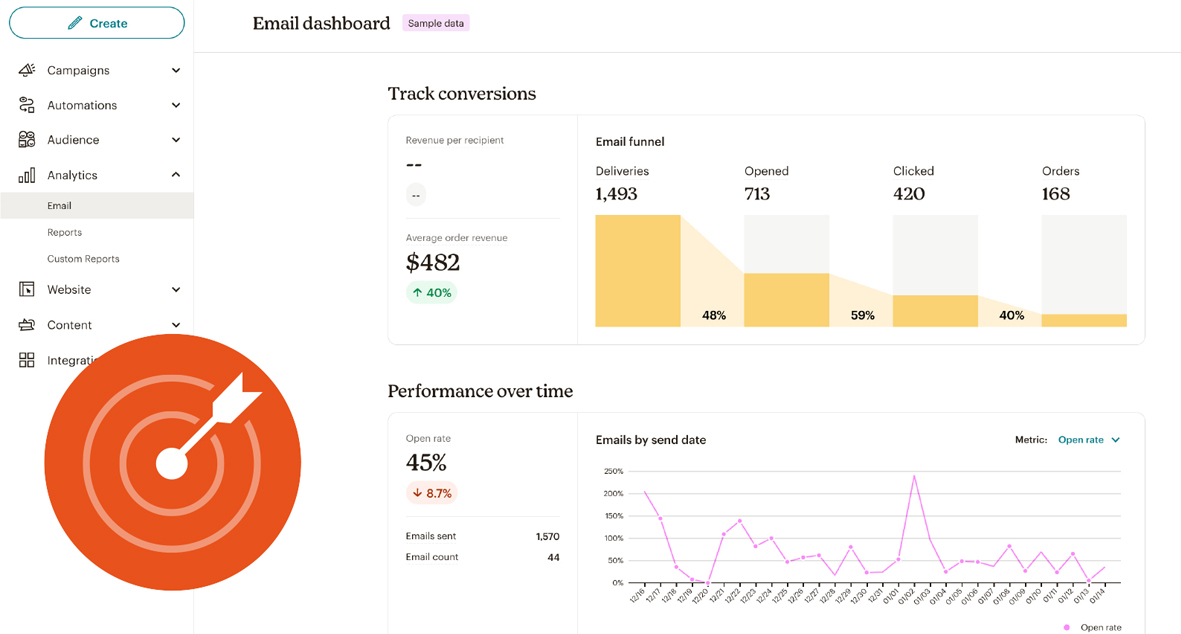Open the Website sidebar item
The height and width of the screenshot is (634, 1181).
pyautogui.click(x=96, y=289)
